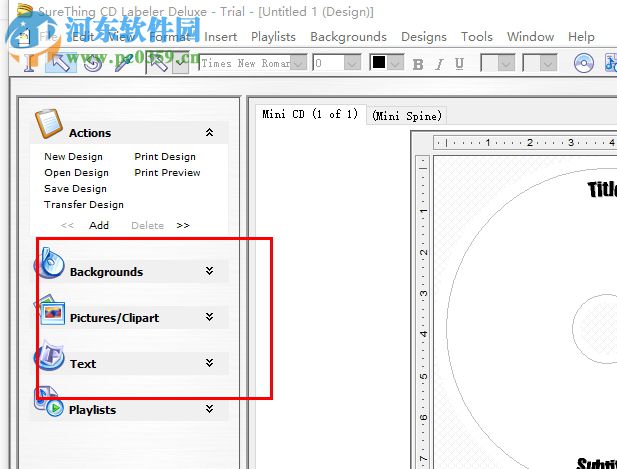
Task: Open the second empty combo box after underline
Action: click(x=548, y=63)
